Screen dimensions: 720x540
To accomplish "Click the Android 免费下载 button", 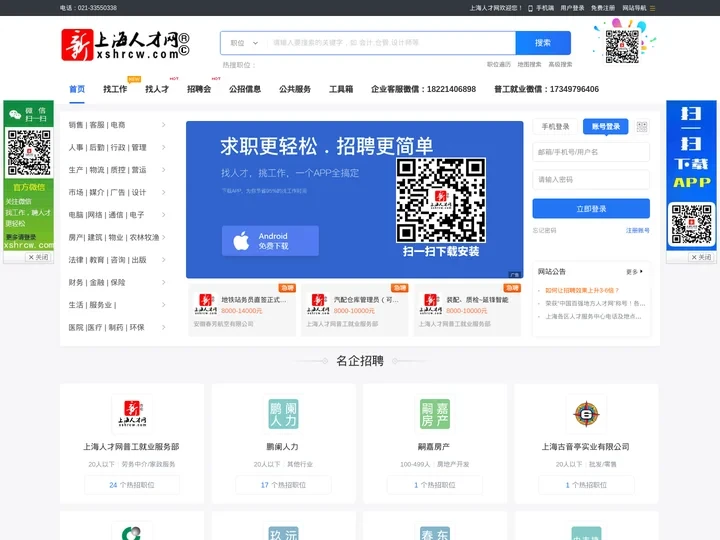I will [x=270, y=241].
